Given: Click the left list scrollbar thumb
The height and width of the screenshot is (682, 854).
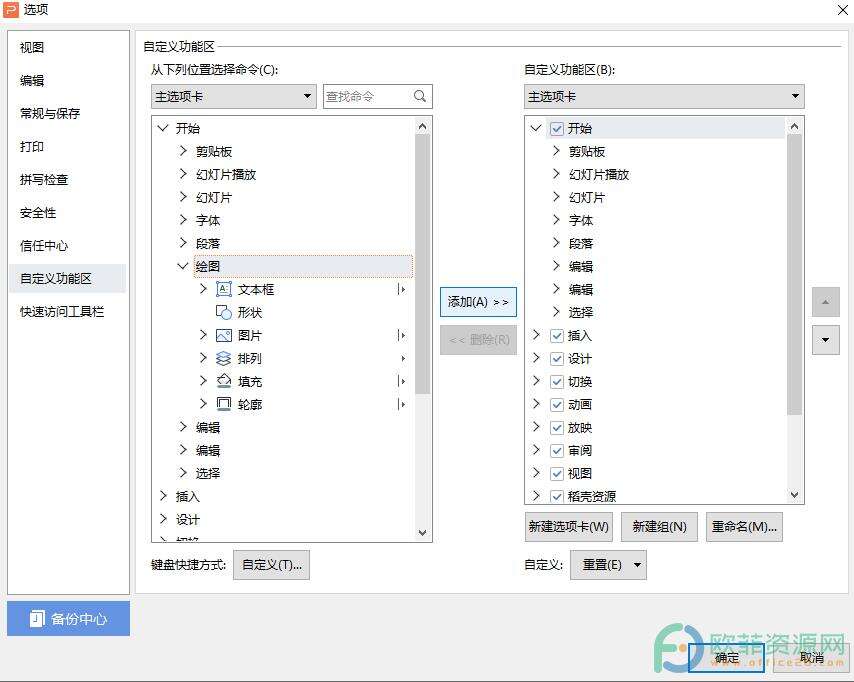Looking at the screenshot, I should point(422,264).
